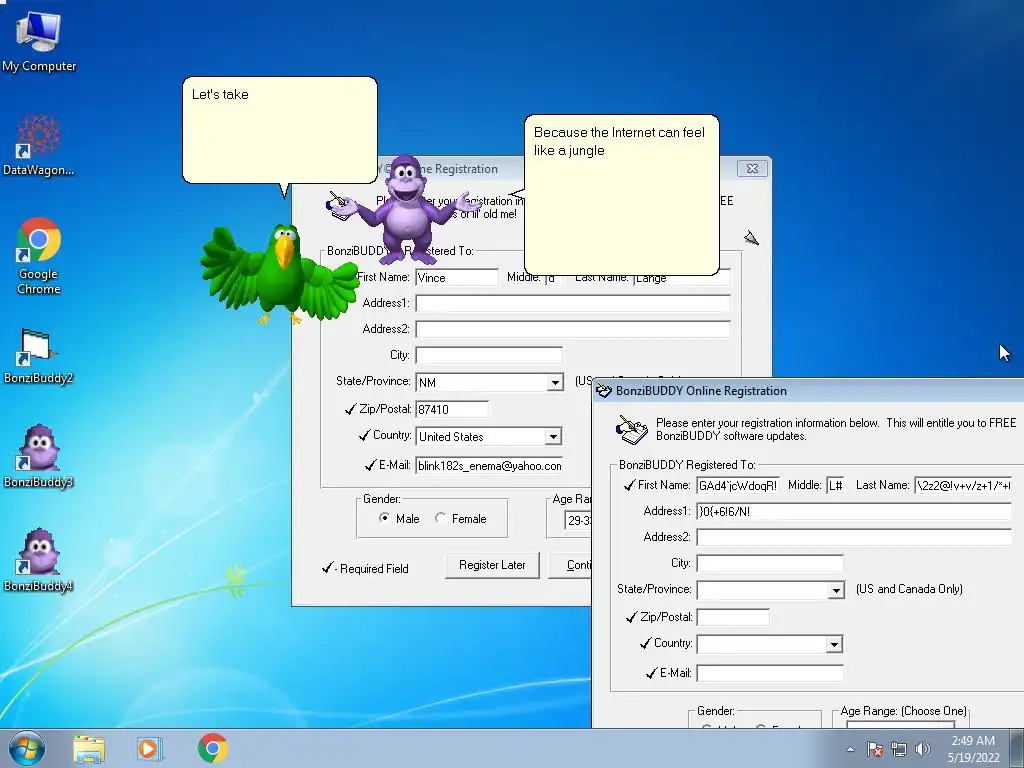Launch the Google Chrome desktop shortcut
1024x768 pixels.
pos(39,255)
